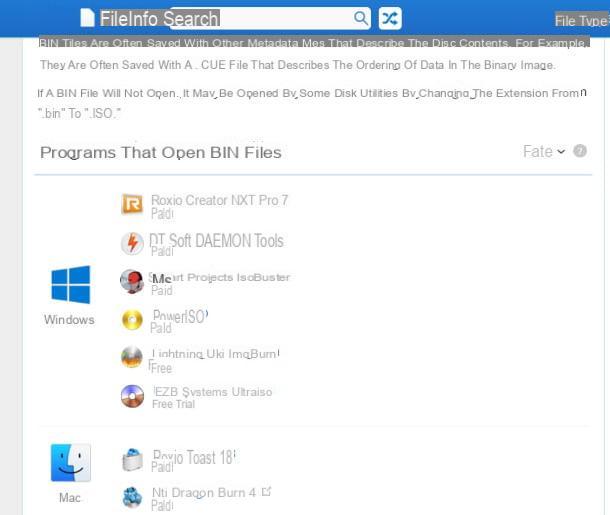Click the Roxio Creator NXT Pro icon
610x515 pixels.
tap(132, 204)
